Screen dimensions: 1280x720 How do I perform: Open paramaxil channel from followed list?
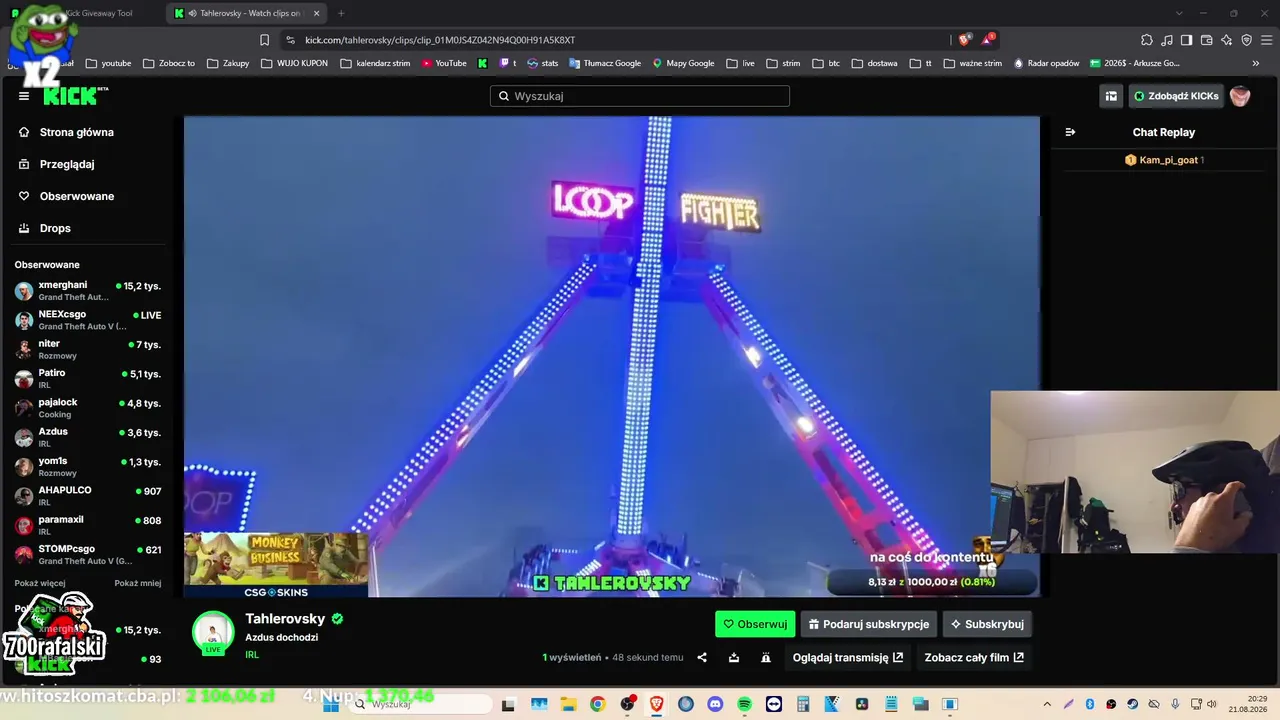88,525
